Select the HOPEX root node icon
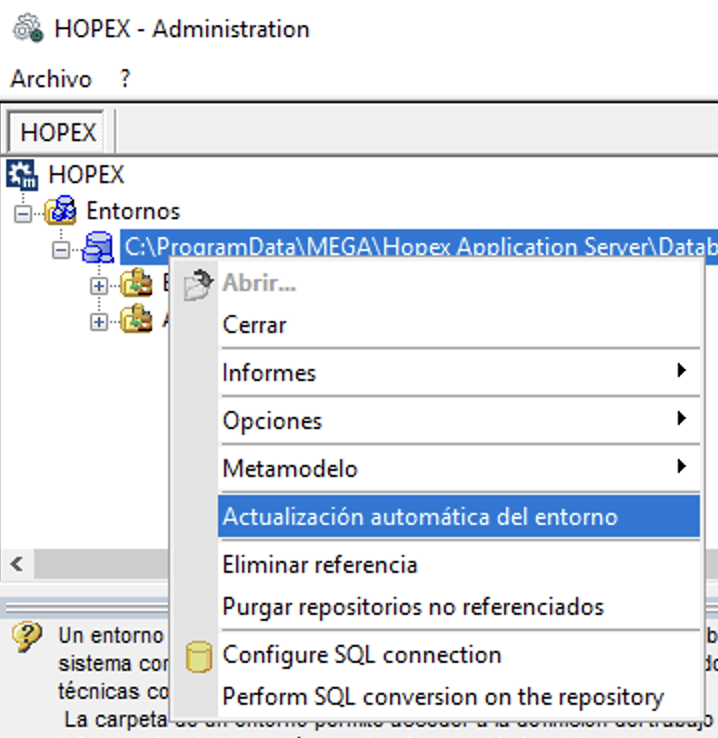This screenshot has height=738, width=718. 22,175
